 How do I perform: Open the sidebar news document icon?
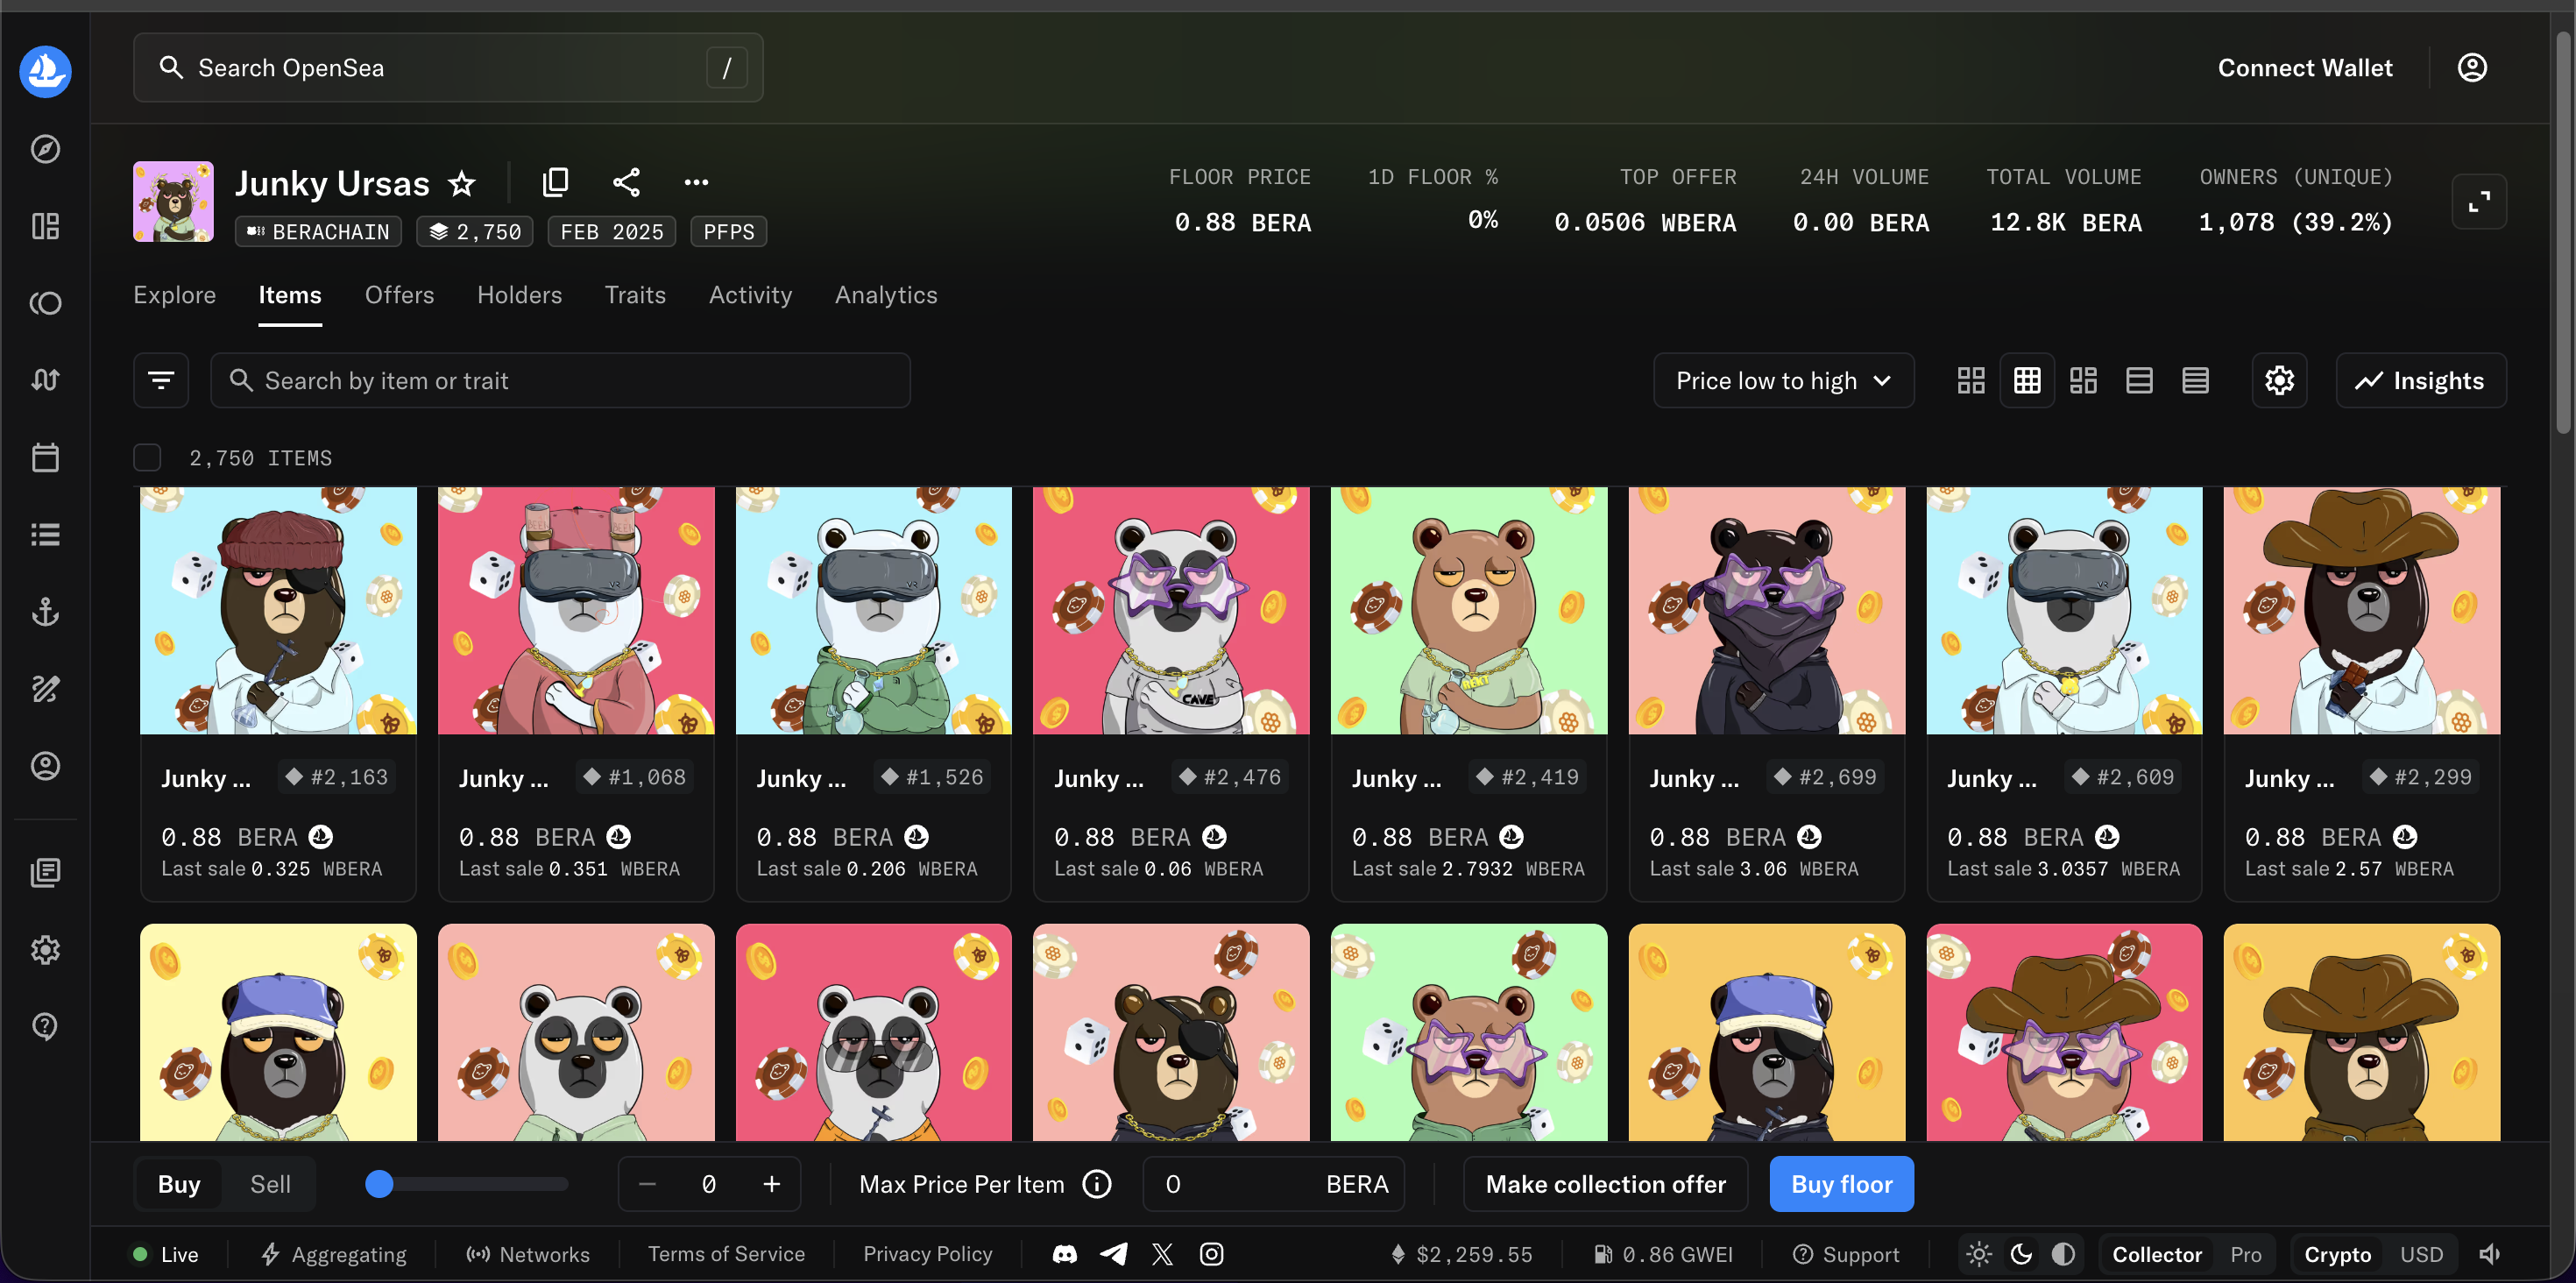(45, 872)
